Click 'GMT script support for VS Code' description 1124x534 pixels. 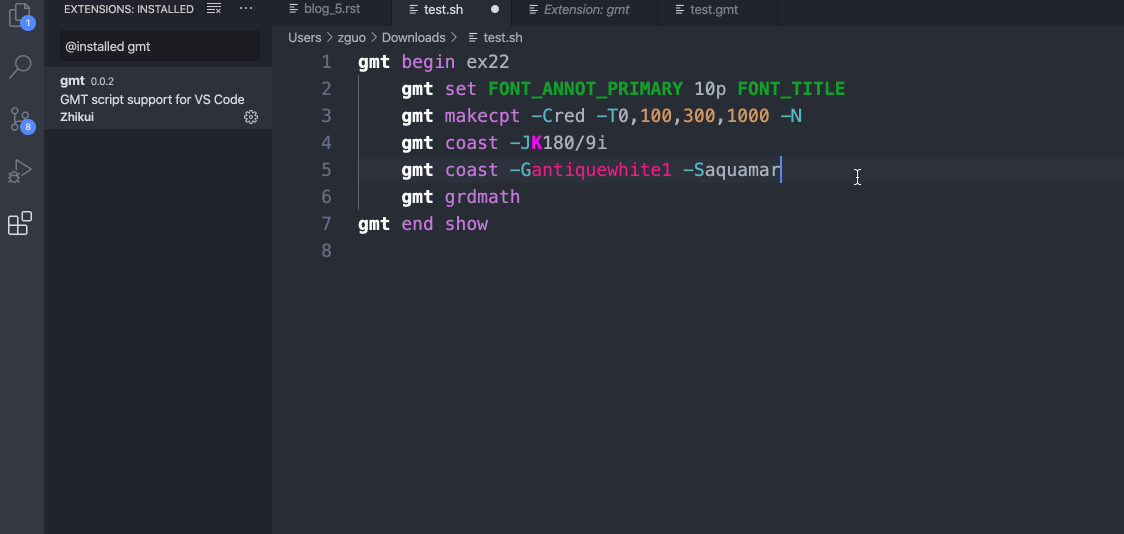click(152, 100)
